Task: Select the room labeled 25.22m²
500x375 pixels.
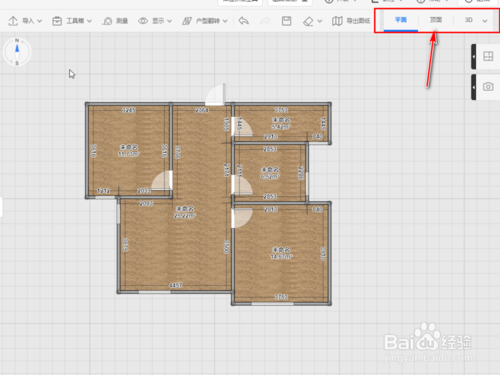Action: [x=185, y=212]
